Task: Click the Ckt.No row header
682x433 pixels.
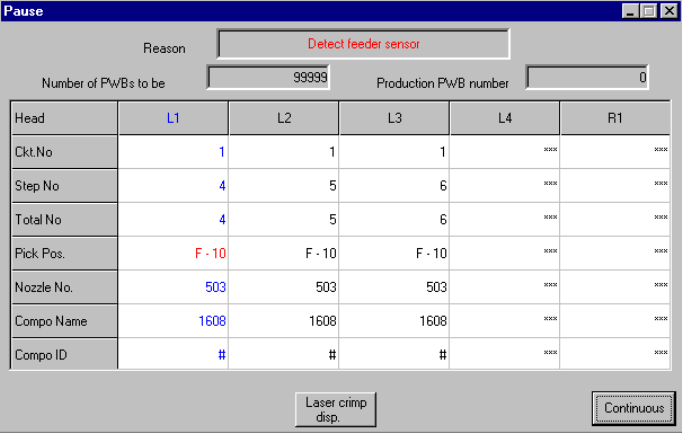Action: [64, 152]
